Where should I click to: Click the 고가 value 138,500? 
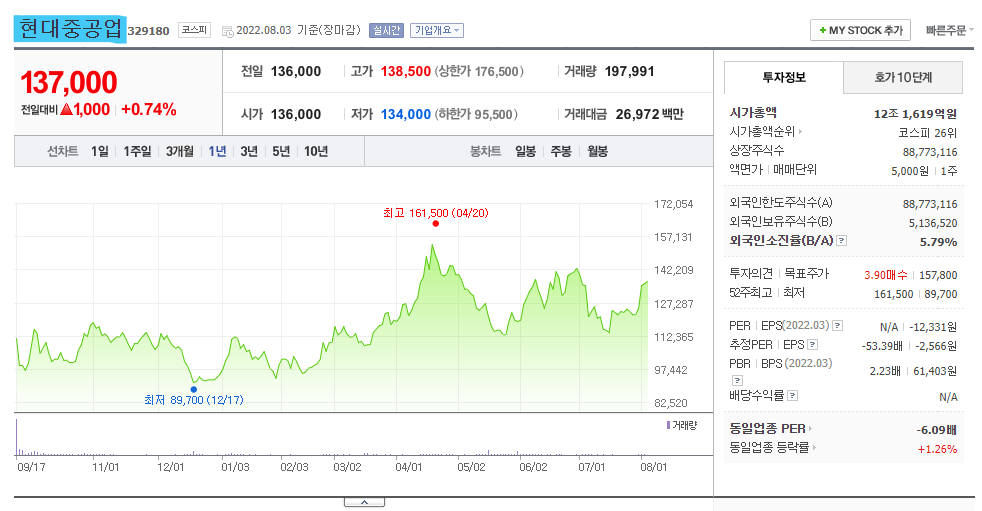click(406, 71)
